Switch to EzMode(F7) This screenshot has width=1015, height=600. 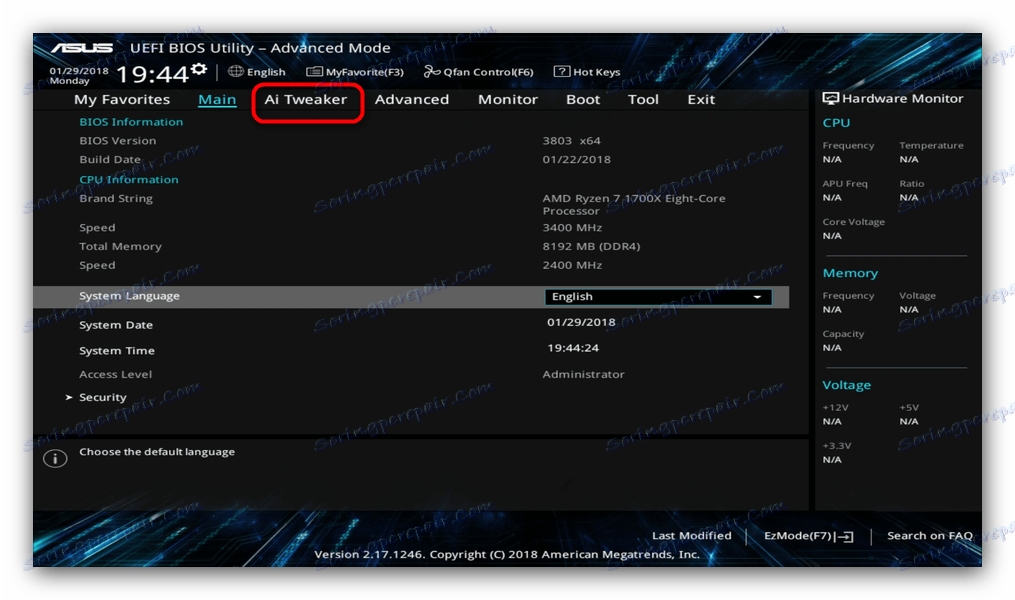coord(809,536)
